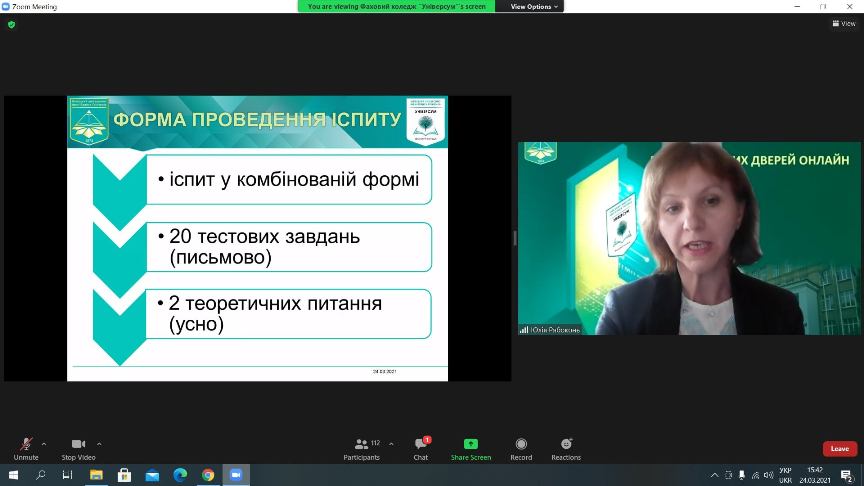Open Mail app from taskbar

(152, 475)
